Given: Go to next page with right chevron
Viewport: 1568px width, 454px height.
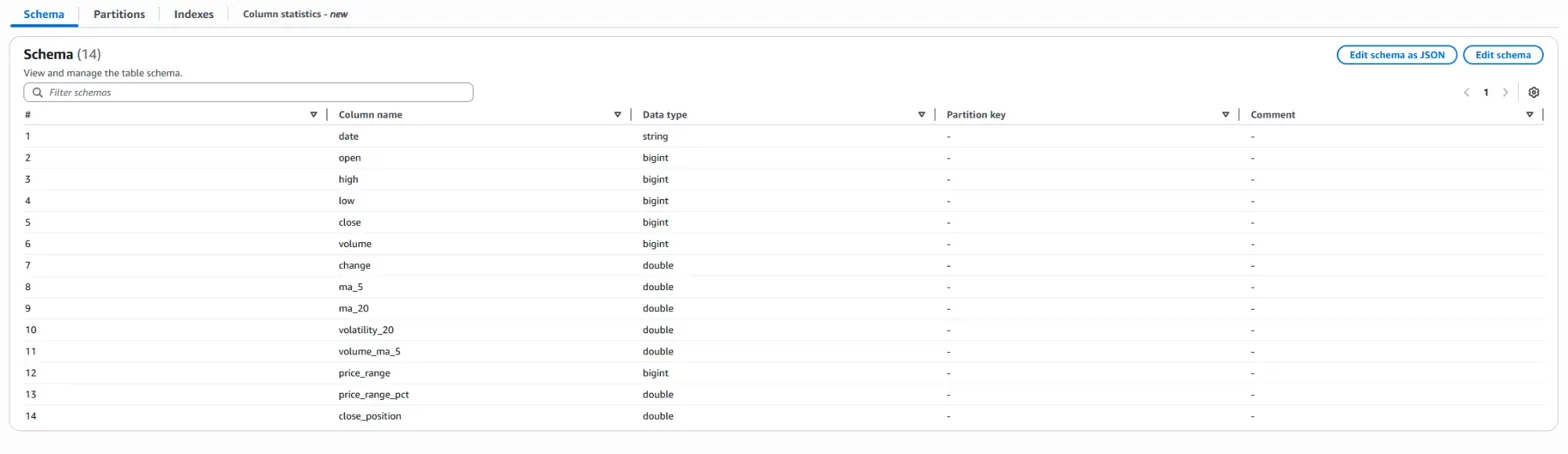Looking at the screenshot, I should point(1505,92).
